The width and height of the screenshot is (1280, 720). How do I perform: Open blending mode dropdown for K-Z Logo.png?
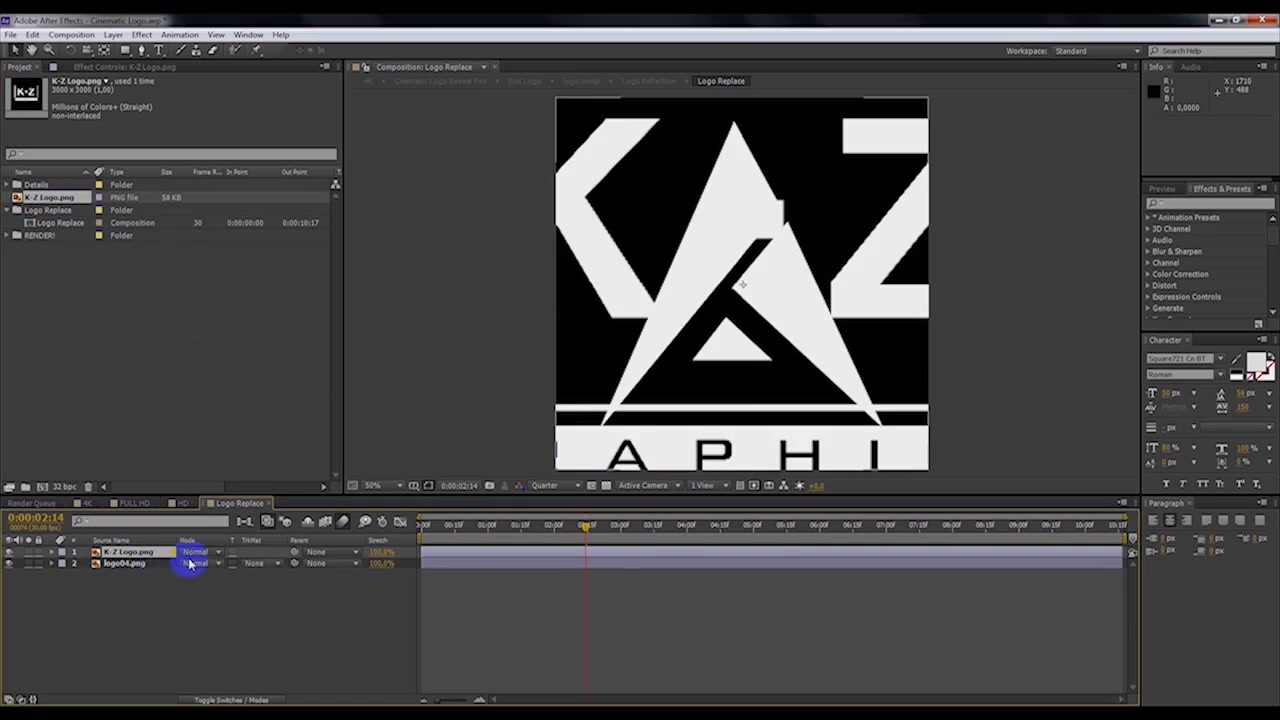[202, 552]
